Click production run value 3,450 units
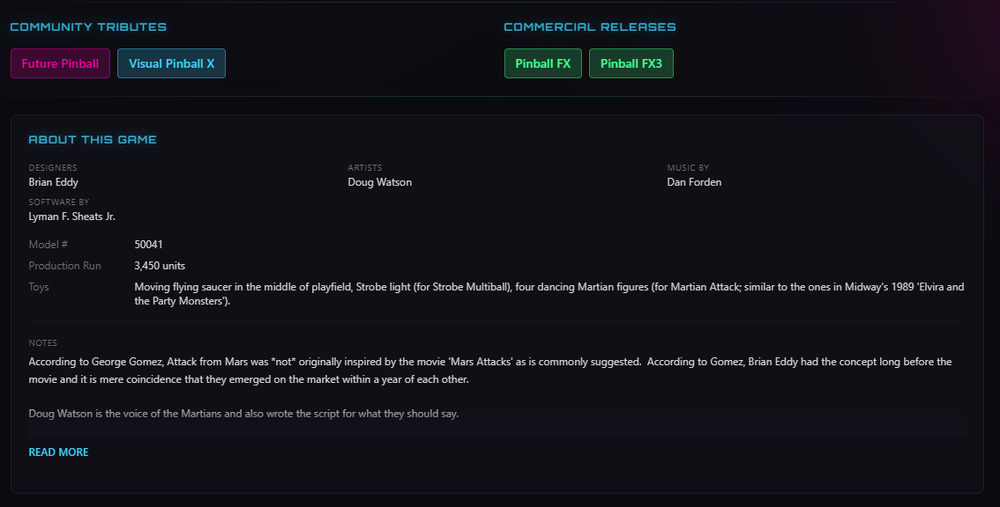 click(x=159, y=265)
